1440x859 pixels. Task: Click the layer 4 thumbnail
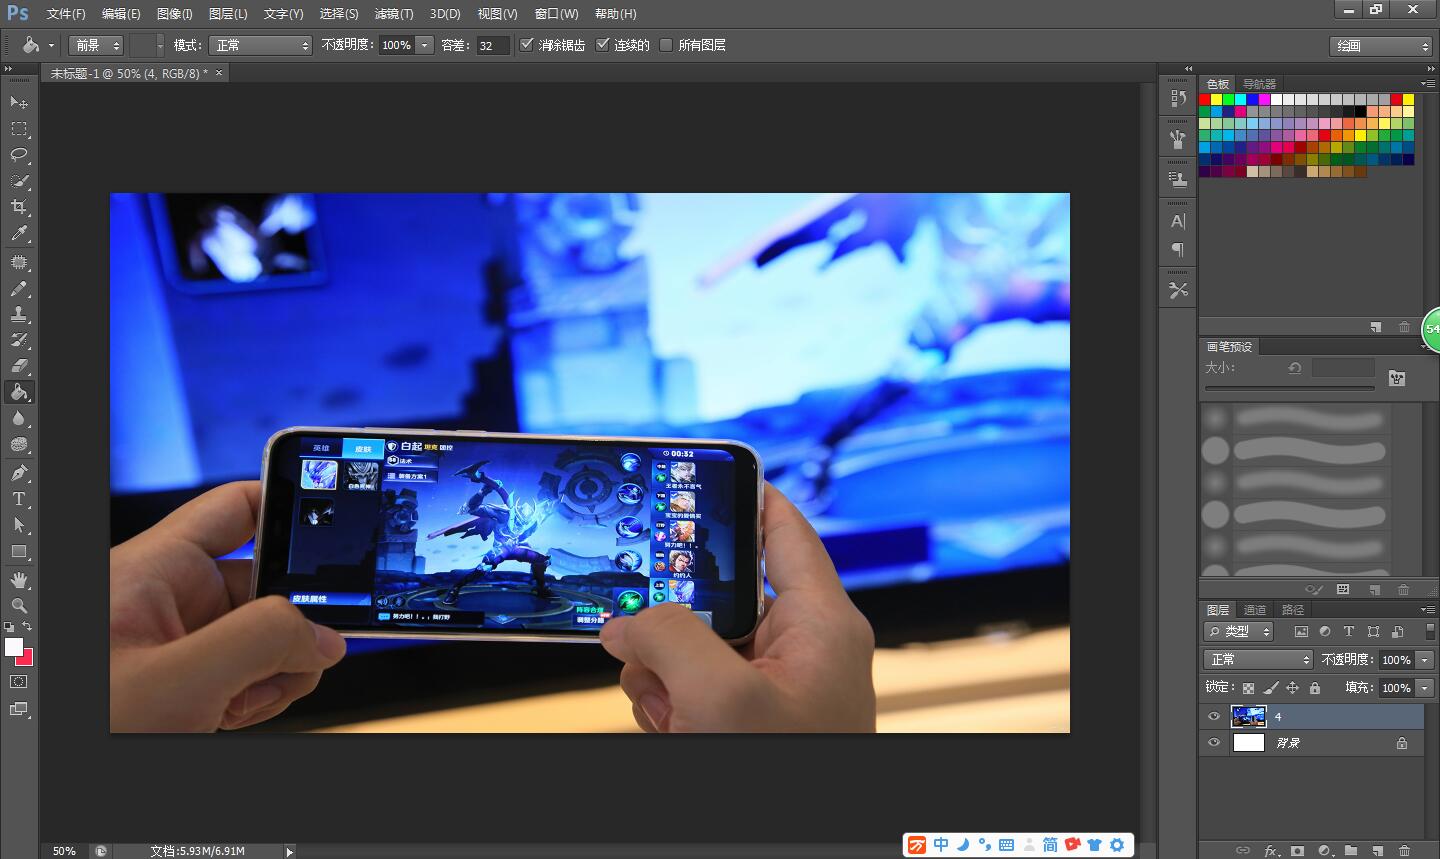click(1248, 716)
